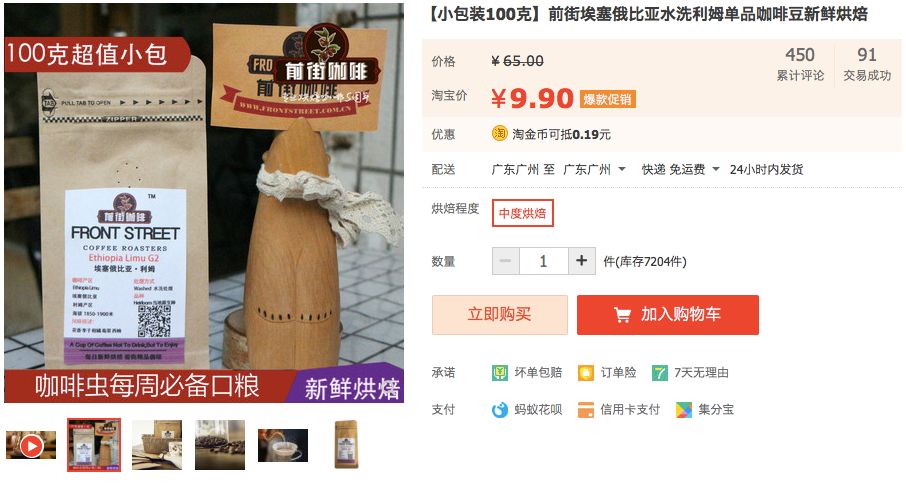The width and height of the screenshot is (906, 483).
Task: Select the single kraft bag thumbnail
Action: click(x=346, y=445)
